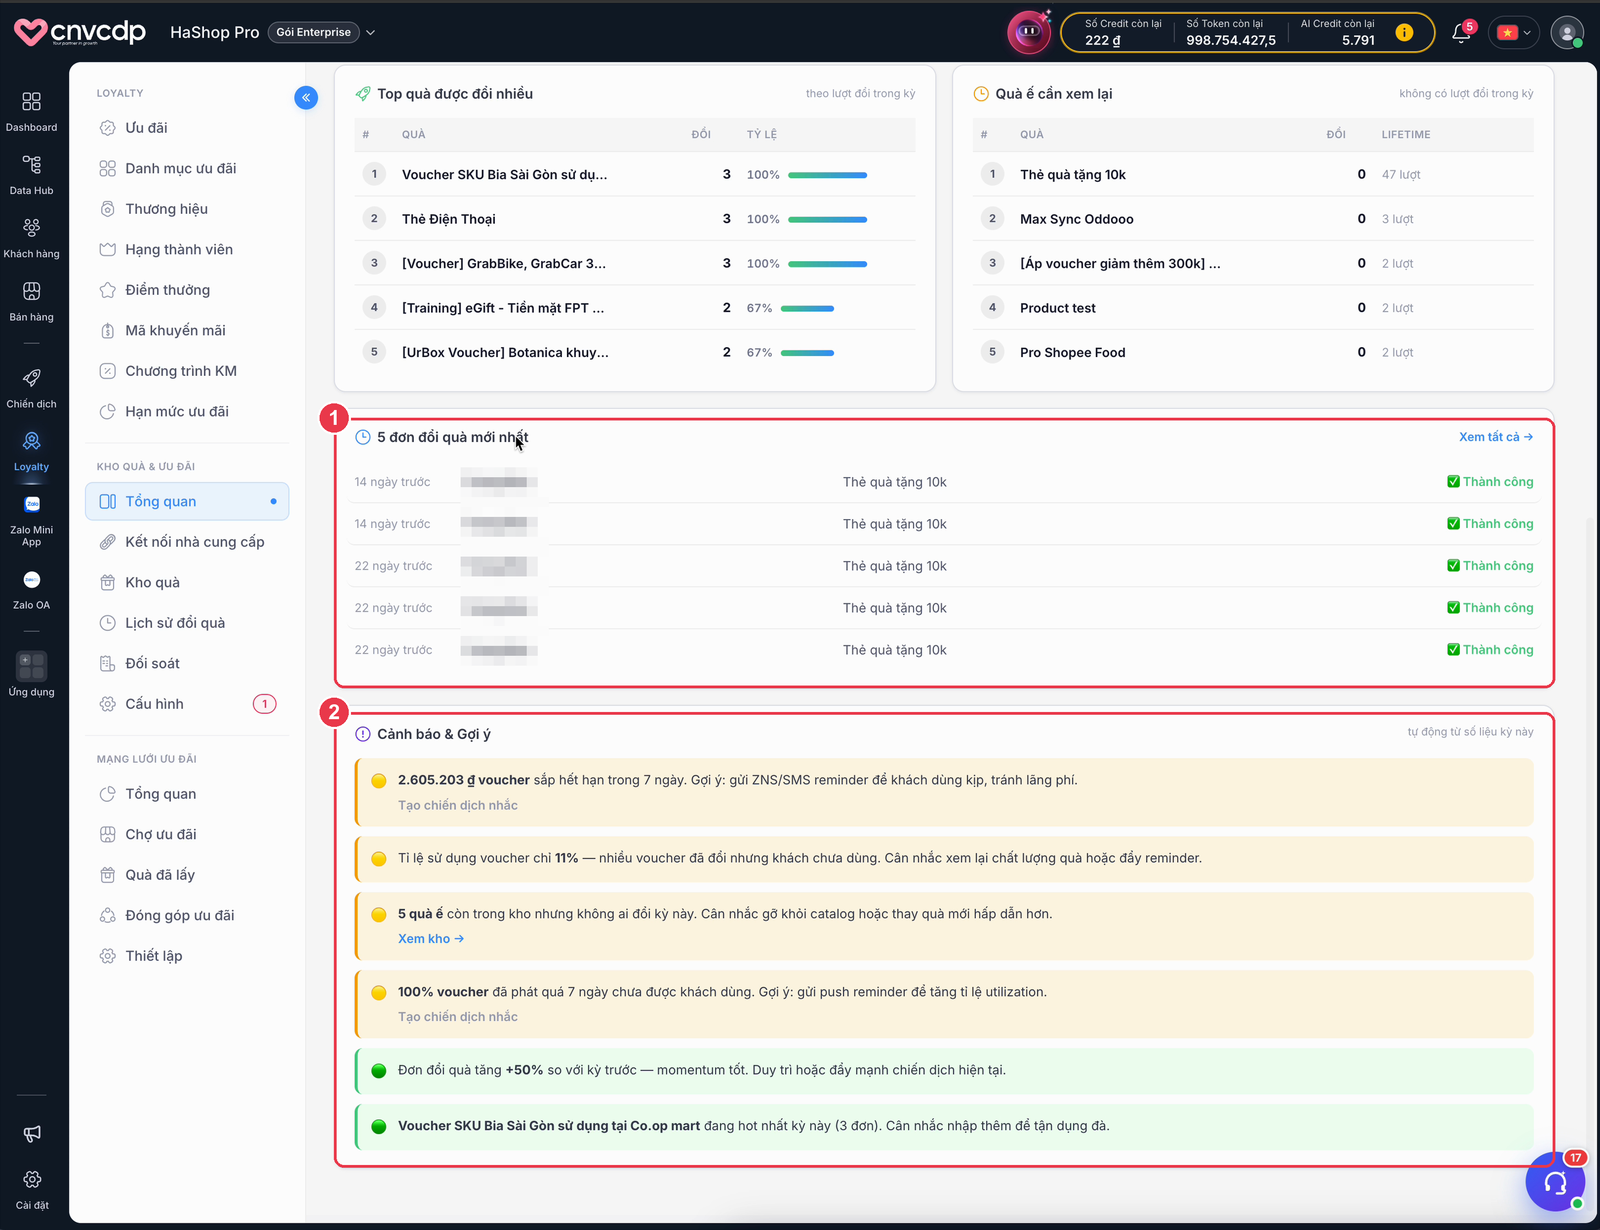Open the user profile avatar
This screenshot has width=1600, height=1230.
click(1567, 32)
